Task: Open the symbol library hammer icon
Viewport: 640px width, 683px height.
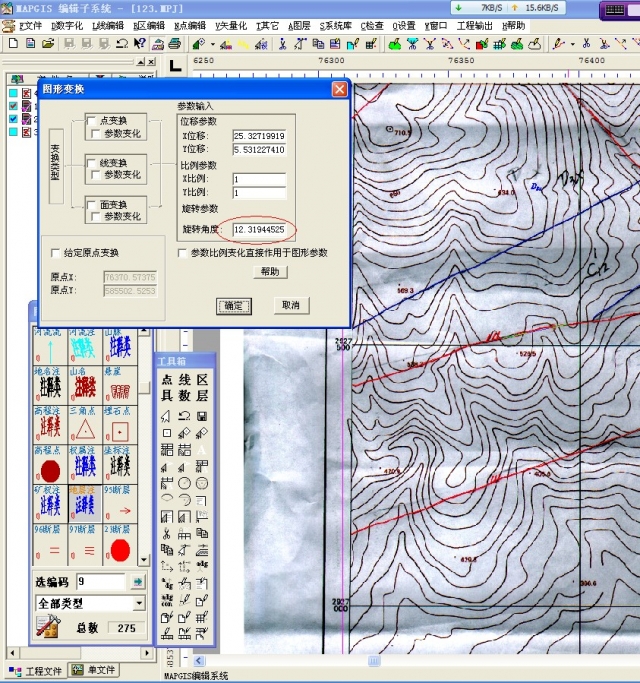Action: (x=47, y=626)
